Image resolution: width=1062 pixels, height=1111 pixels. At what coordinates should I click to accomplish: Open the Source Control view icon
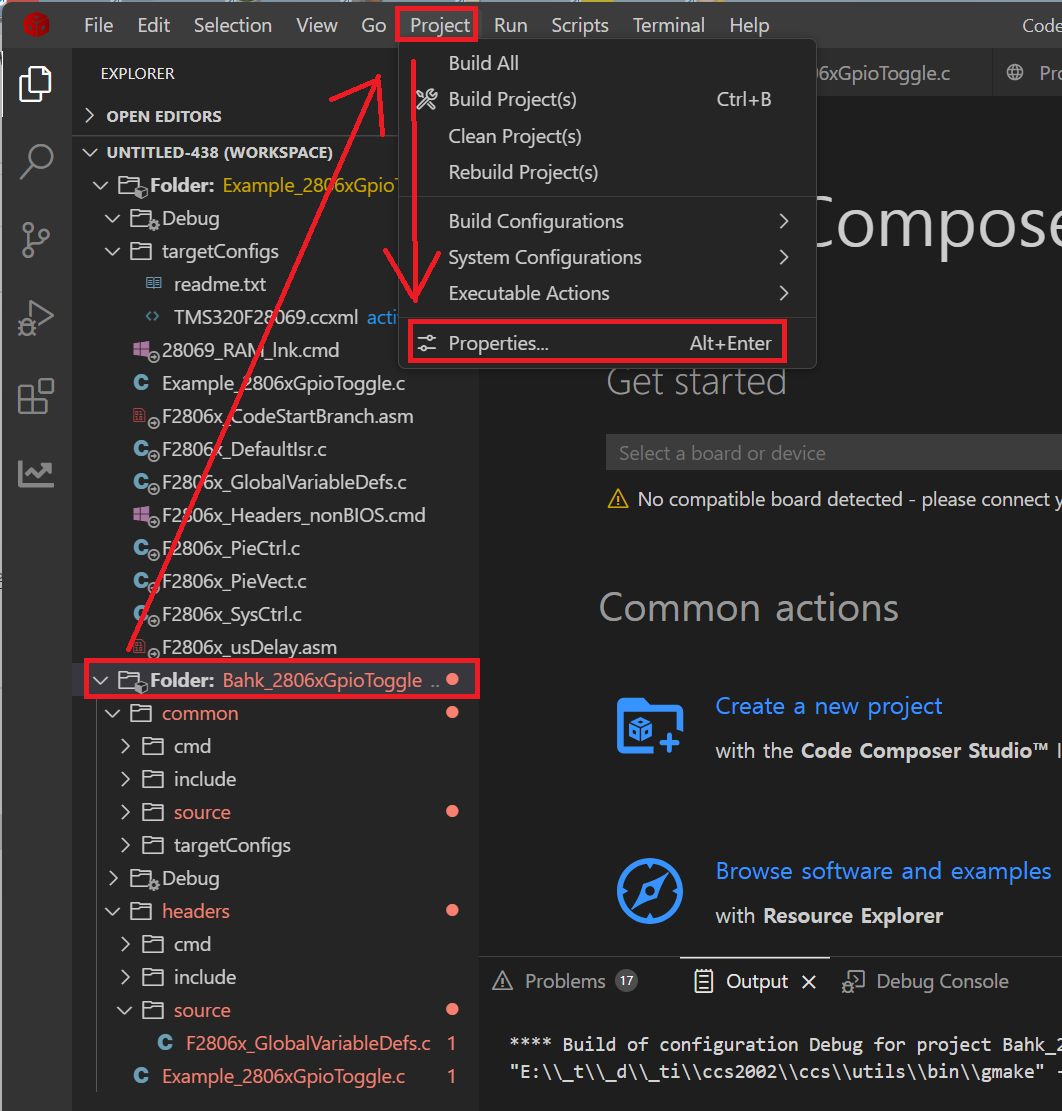[35, 239]
